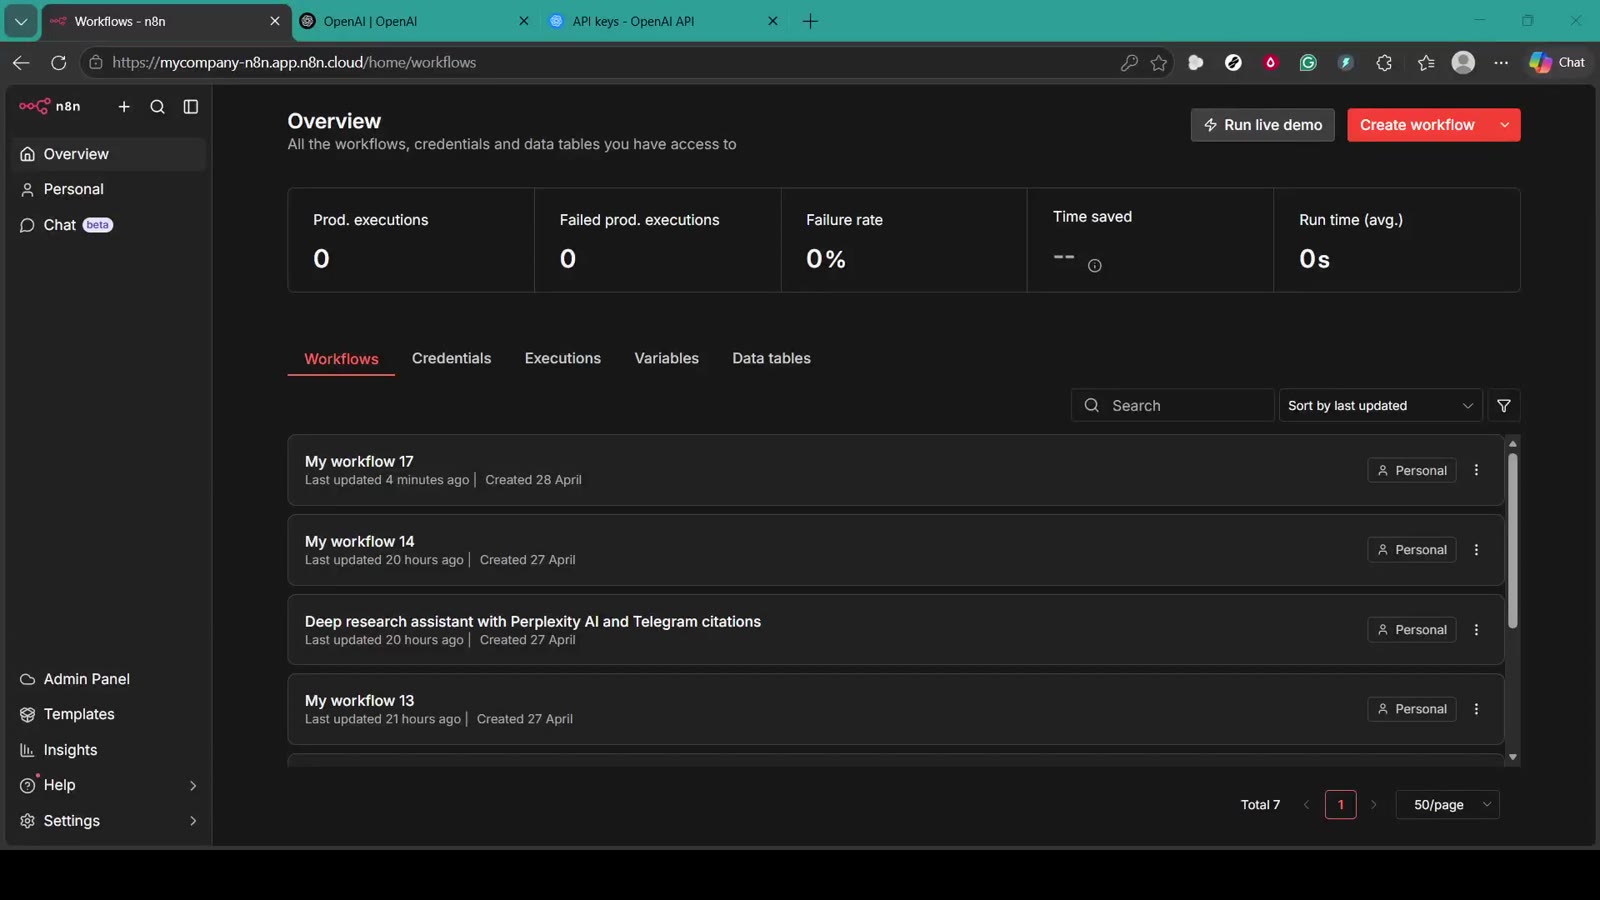Switch to the Workflows tab
The image size is (1600, 900).
(x=341, y=359)
